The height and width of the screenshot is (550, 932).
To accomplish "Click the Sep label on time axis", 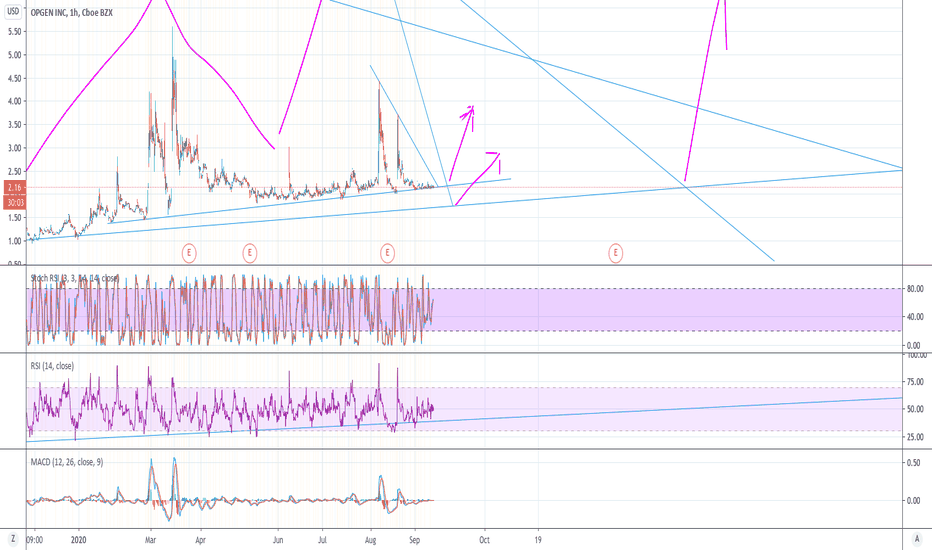I will 414,540.
